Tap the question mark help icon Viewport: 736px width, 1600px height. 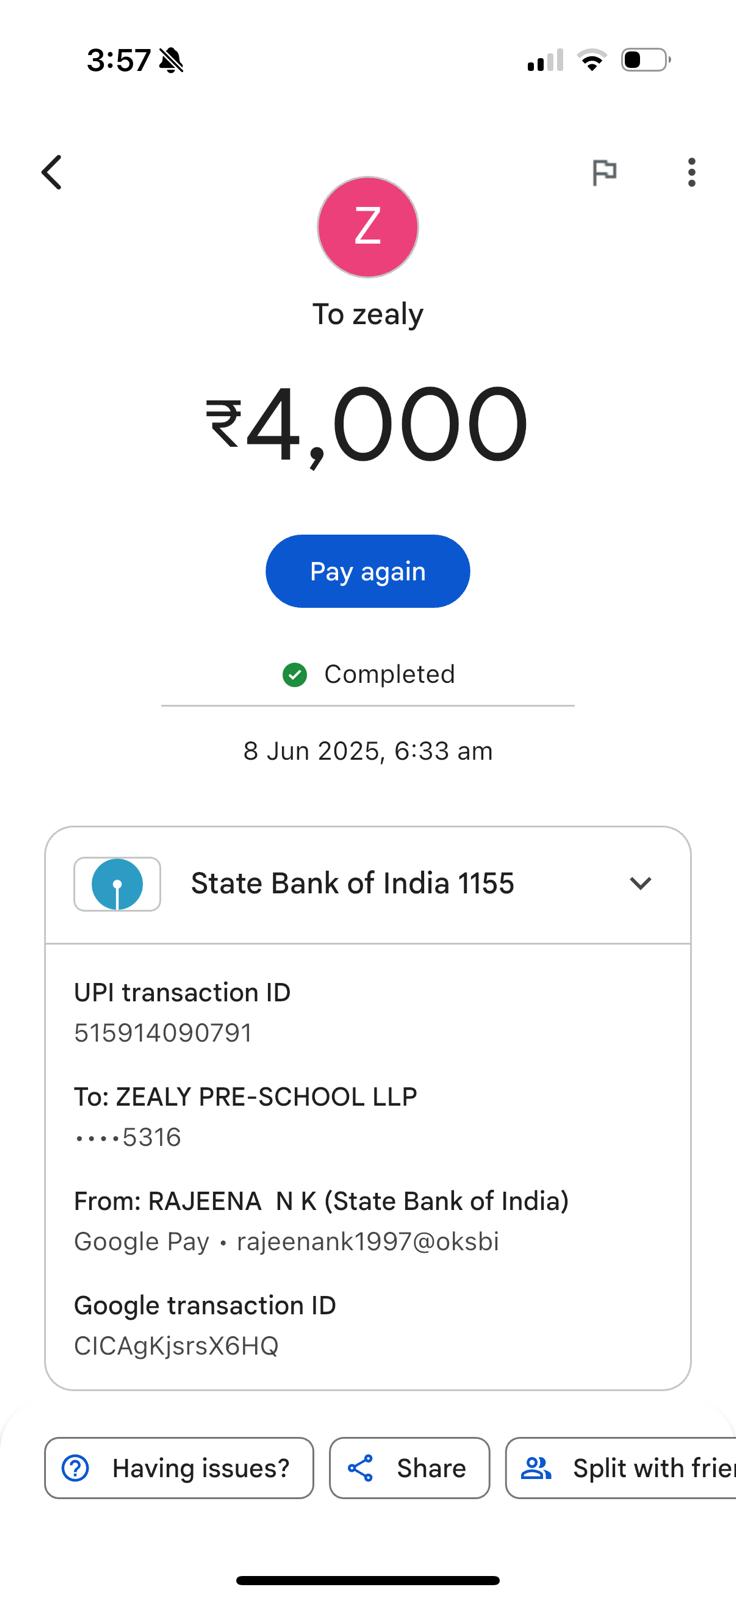point(76,1468)
